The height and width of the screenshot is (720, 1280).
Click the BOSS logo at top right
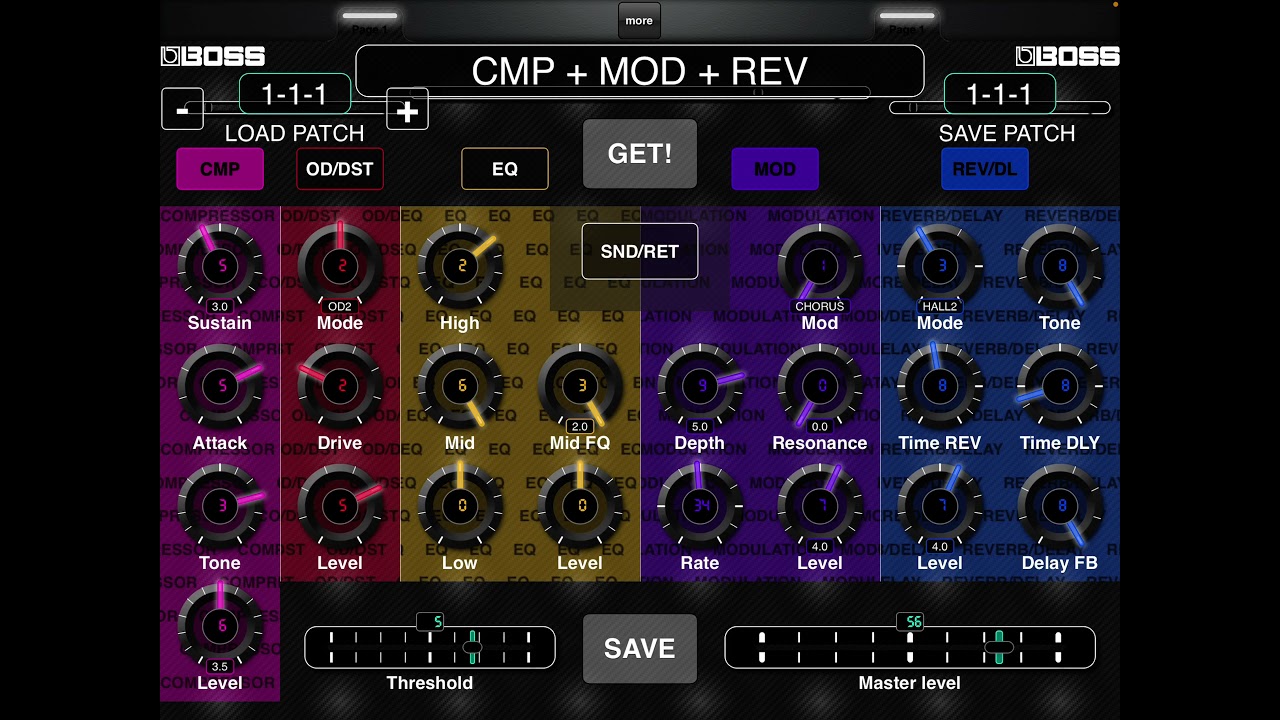click(1067, 57)
